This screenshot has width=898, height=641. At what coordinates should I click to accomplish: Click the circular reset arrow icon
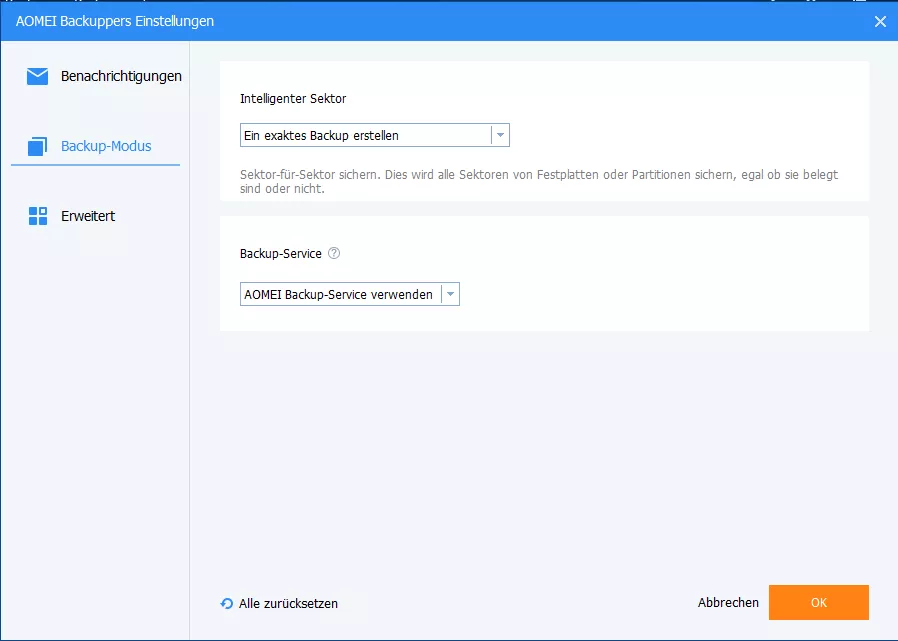coord(227,603)
